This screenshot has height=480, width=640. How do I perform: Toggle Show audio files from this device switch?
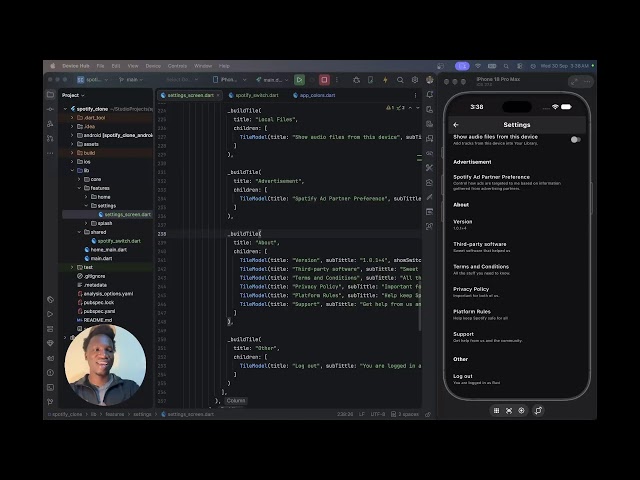[x=576, y=140]
